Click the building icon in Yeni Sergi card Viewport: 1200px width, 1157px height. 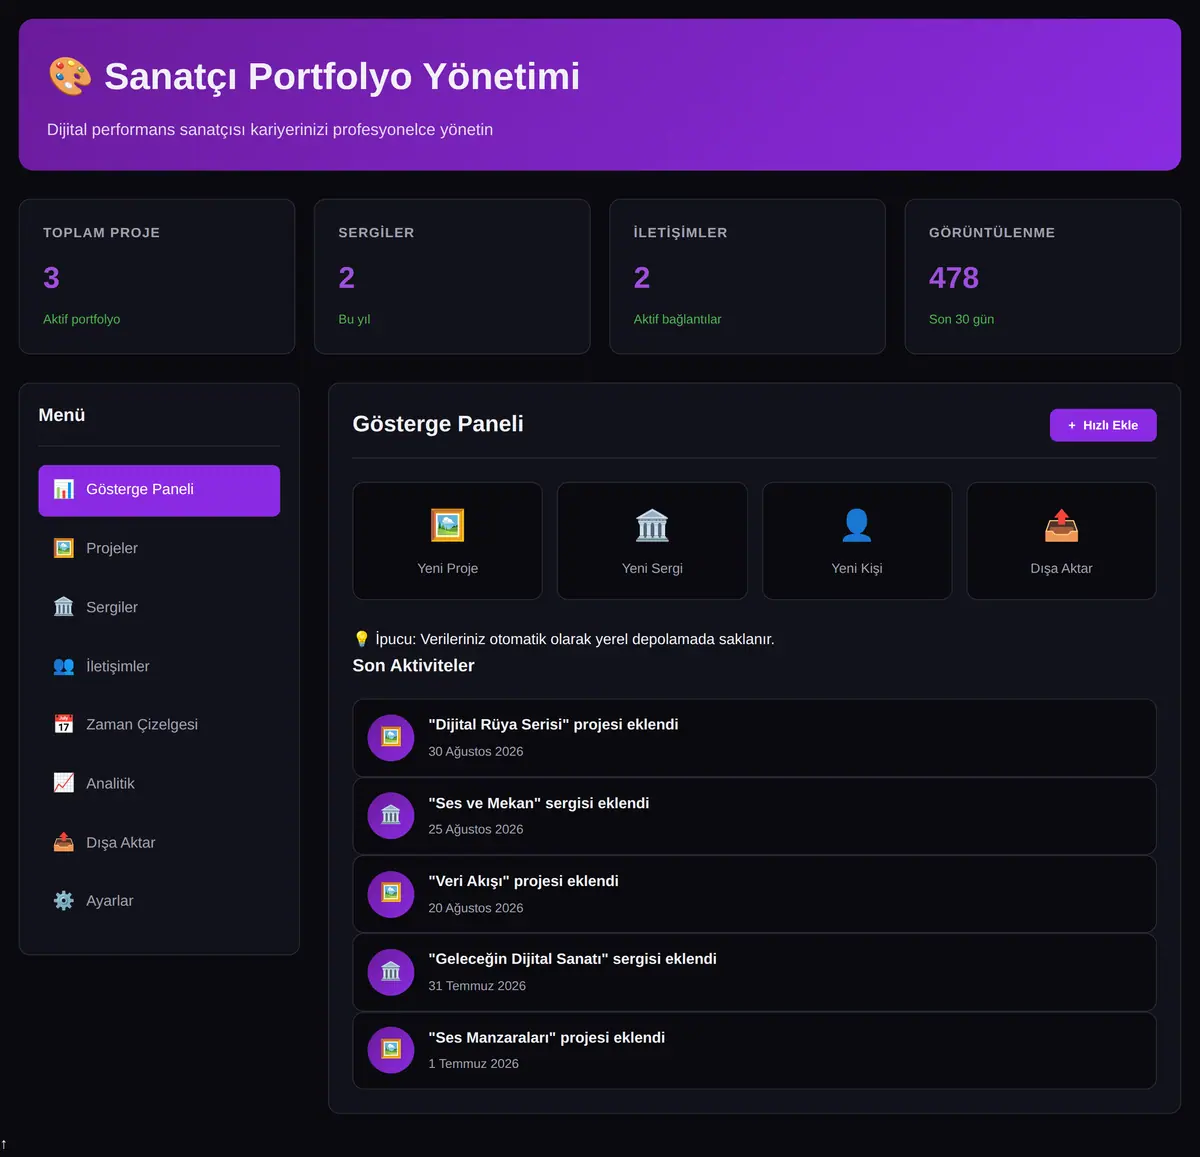652,525
